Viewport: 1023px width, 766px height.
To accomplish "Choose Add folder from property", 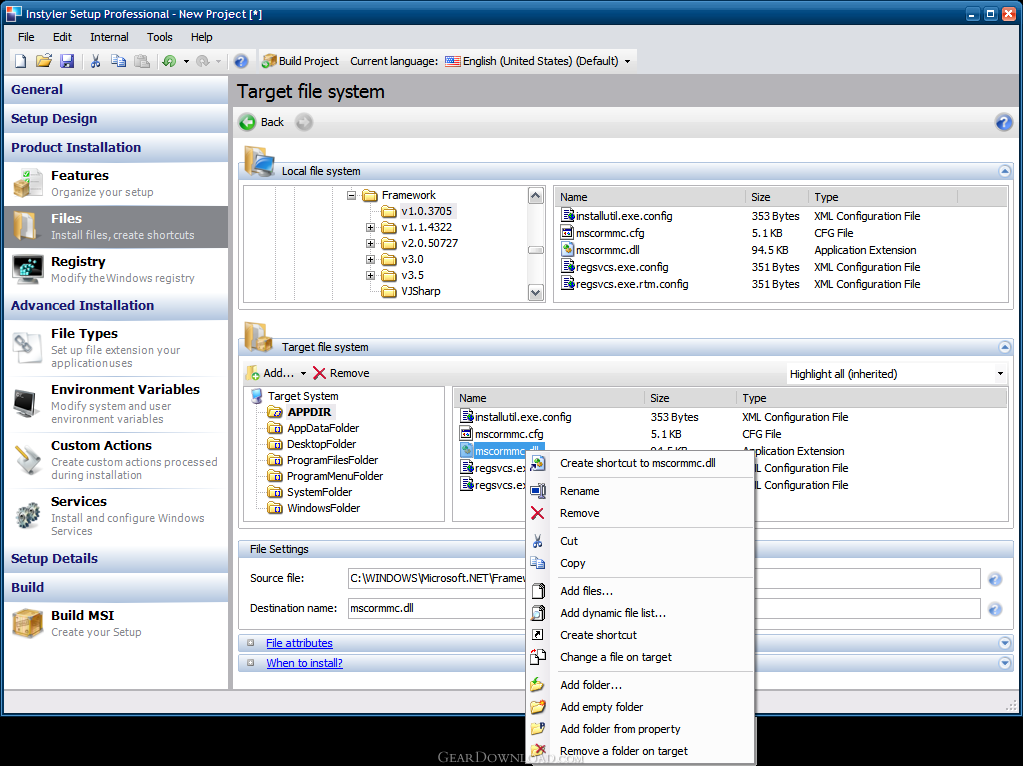I will 640,729.
